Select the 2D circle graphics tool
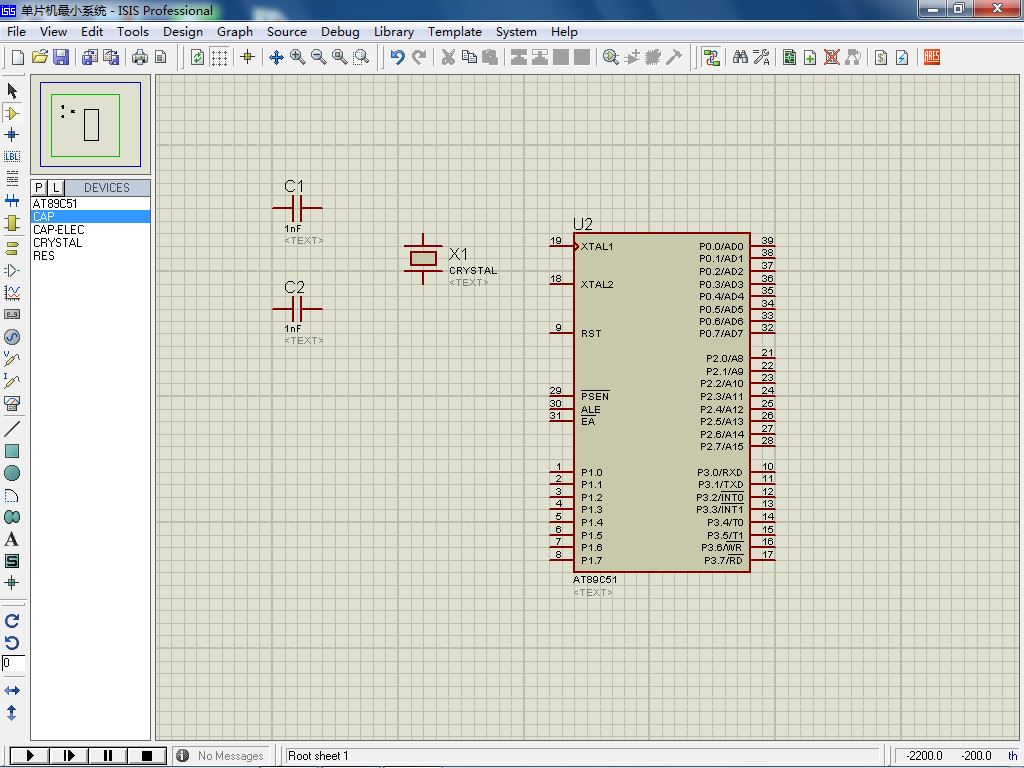 click(12, 473)
